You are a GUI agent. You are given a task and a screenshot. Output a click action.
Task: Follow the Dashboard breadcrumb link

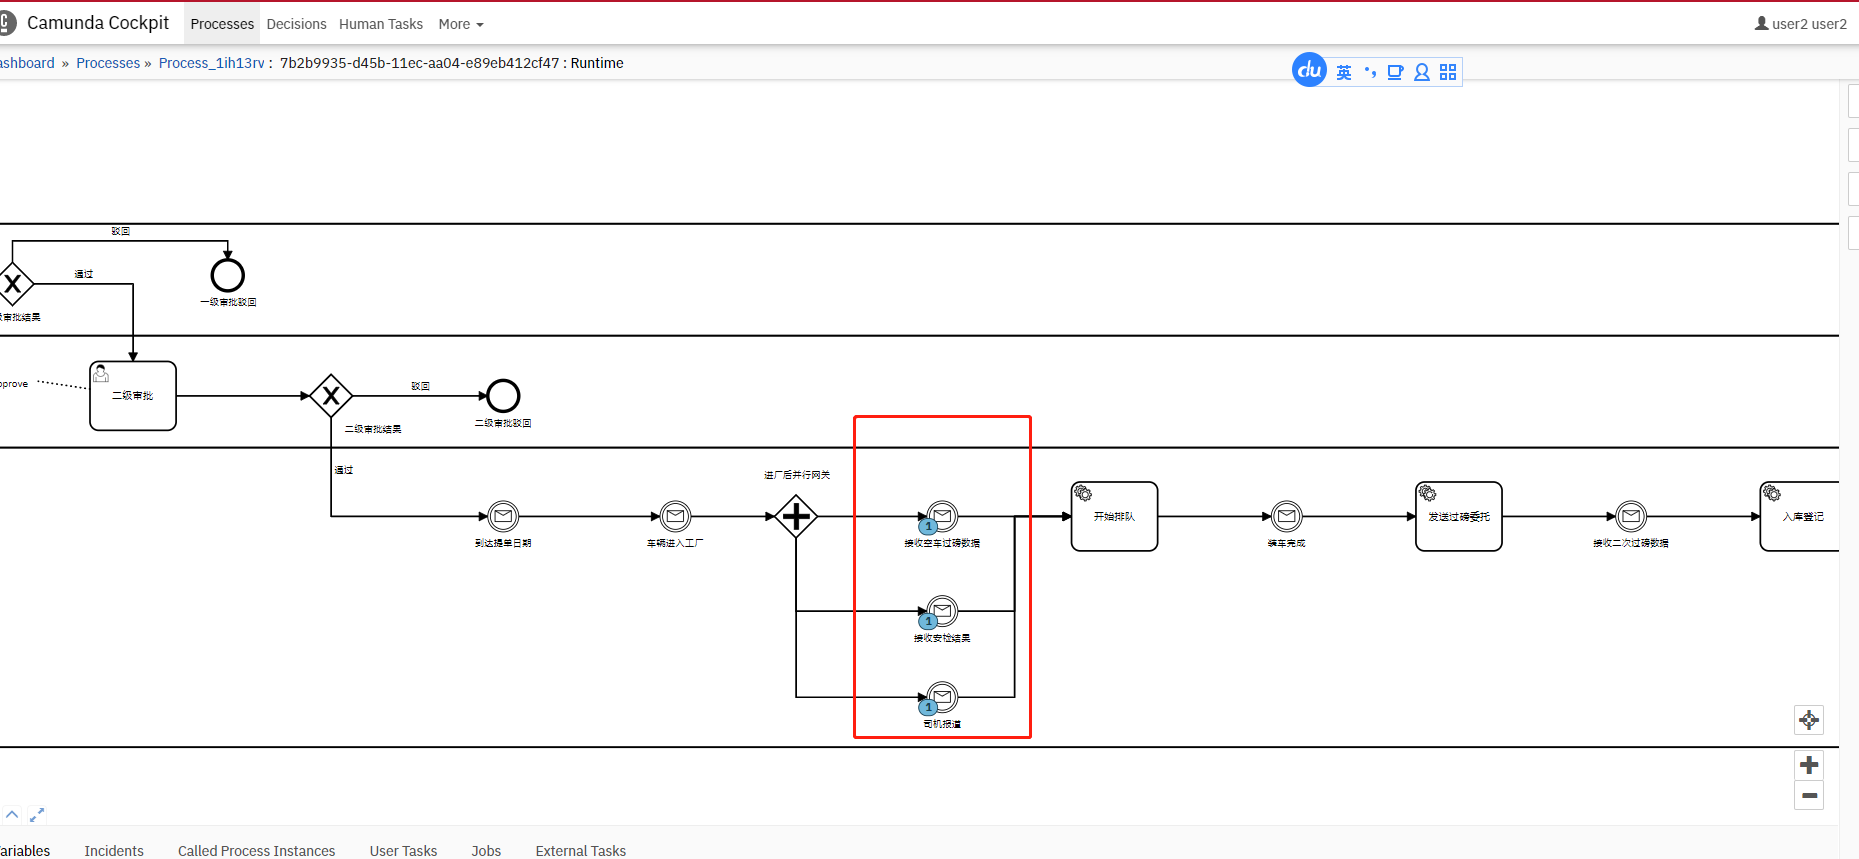pos(27,63)
